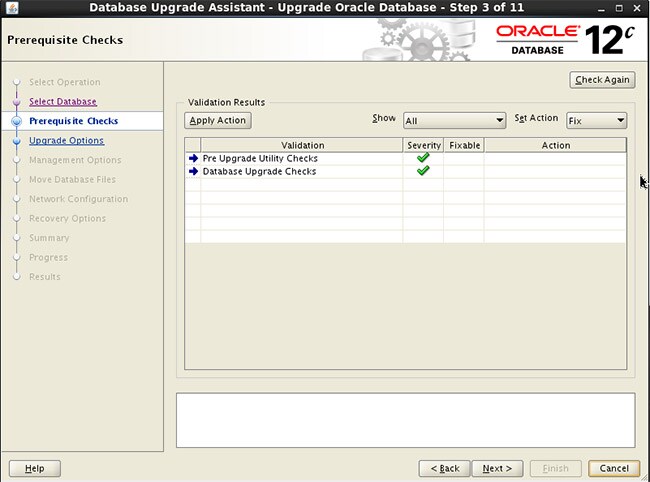Select the Pre Upgrade Utility Checks row text
Viewport: 650px width, 482px height.
tap(260, 158)
